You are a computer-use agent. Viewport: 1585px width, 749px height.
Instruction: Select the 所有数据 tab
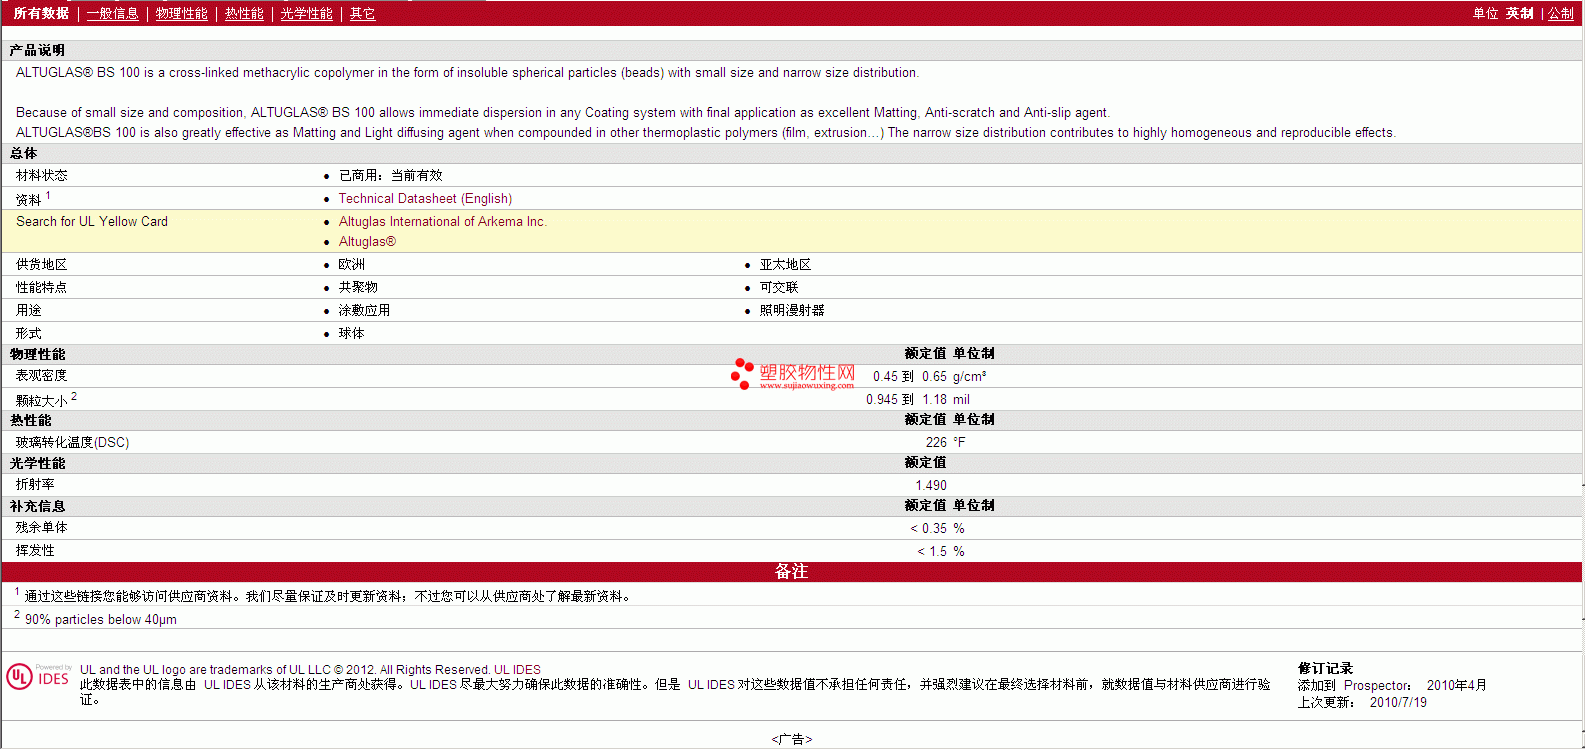click(41, 13)
